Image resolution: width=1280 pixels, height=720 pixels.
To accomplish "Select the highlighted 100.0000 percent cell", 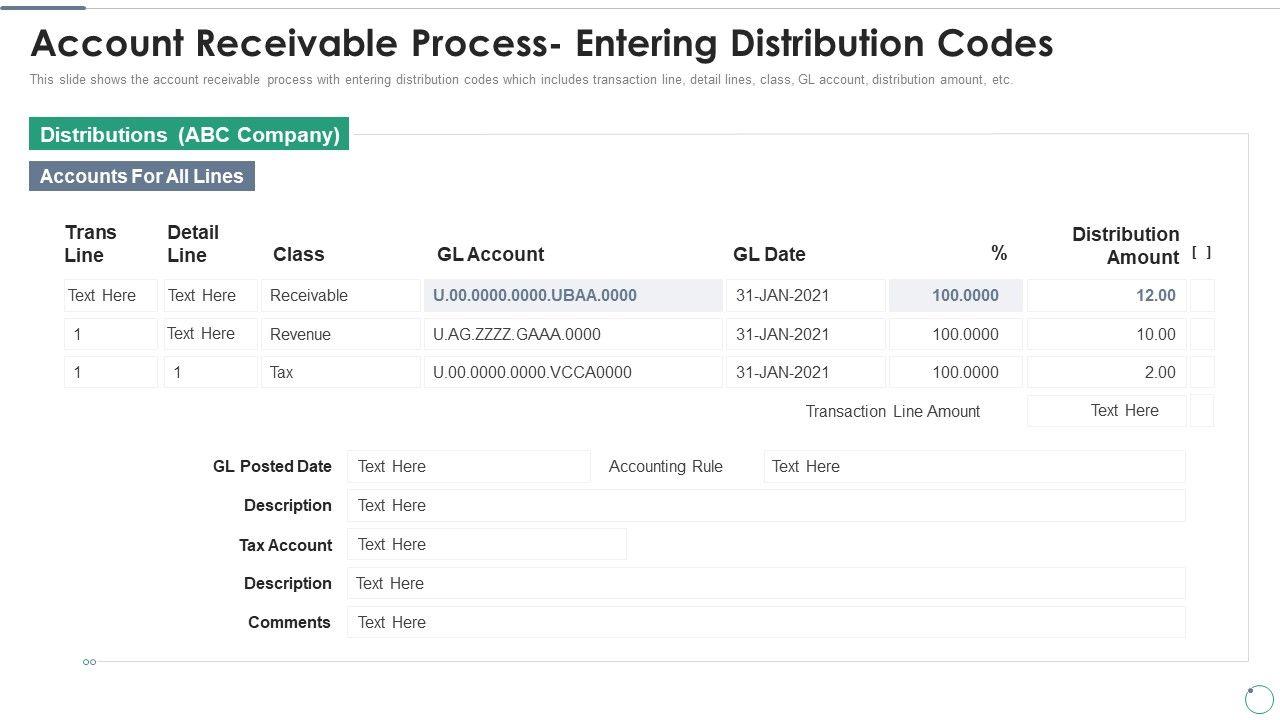I will (x=955, y=296).
